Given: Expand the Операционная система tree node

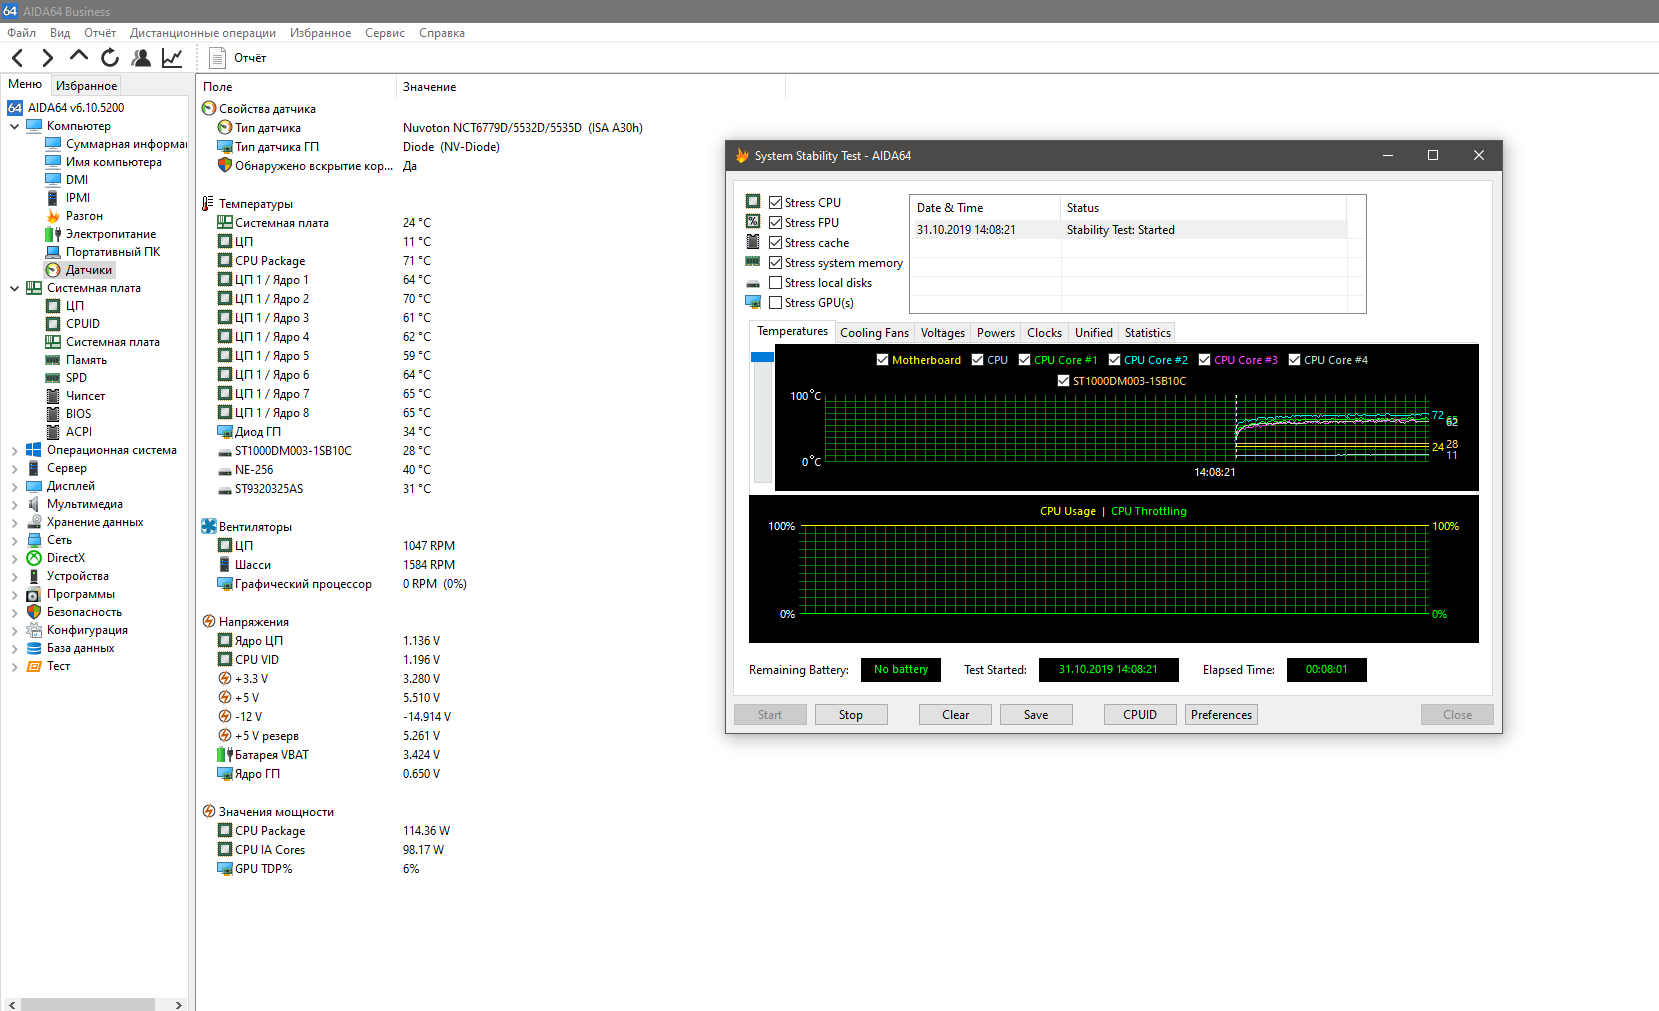Looking at the screenshot, I should (x=14, y=450).
